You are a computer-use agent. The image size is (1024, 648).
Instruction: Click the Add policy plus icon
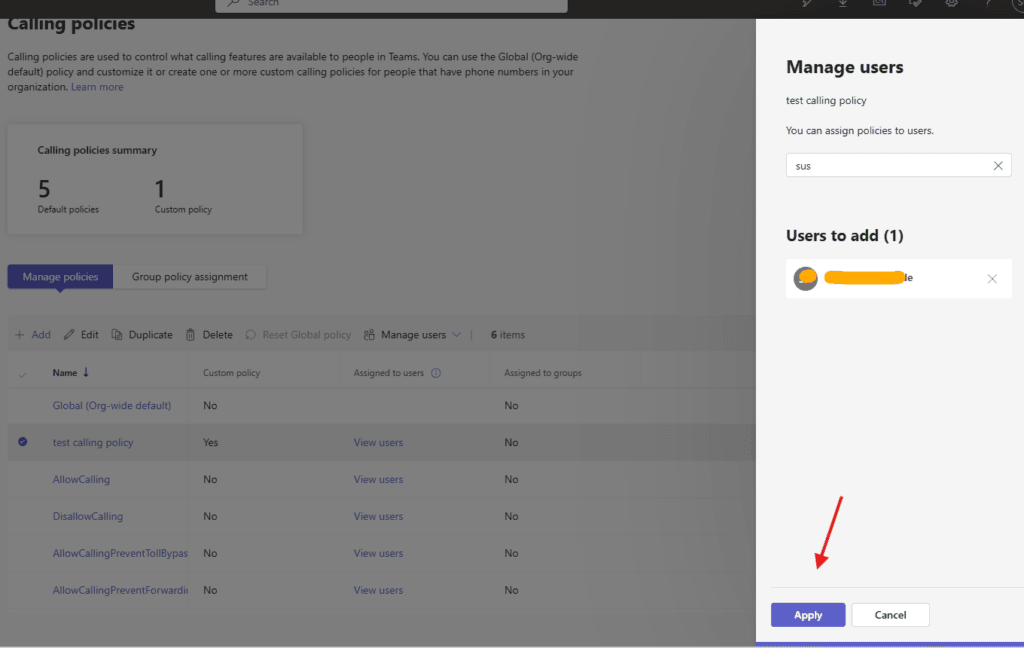[20, 335]
